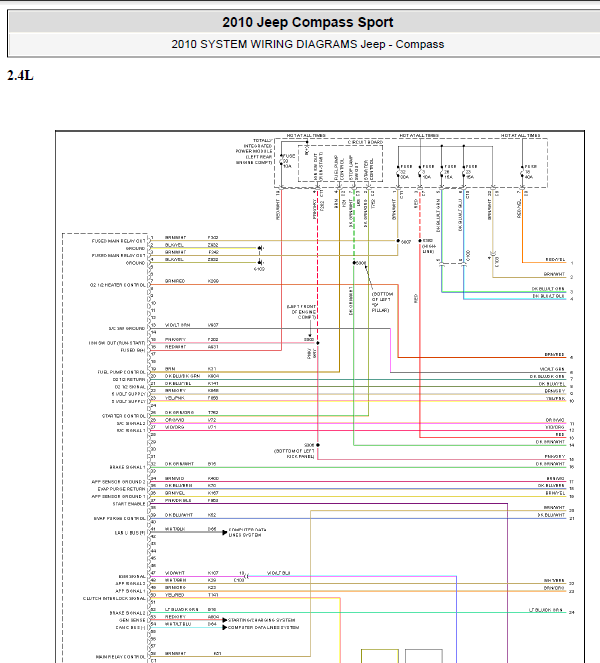
Task: Click the 'DK BLU/WHT' wire label at pin 39
Action: 179,515
